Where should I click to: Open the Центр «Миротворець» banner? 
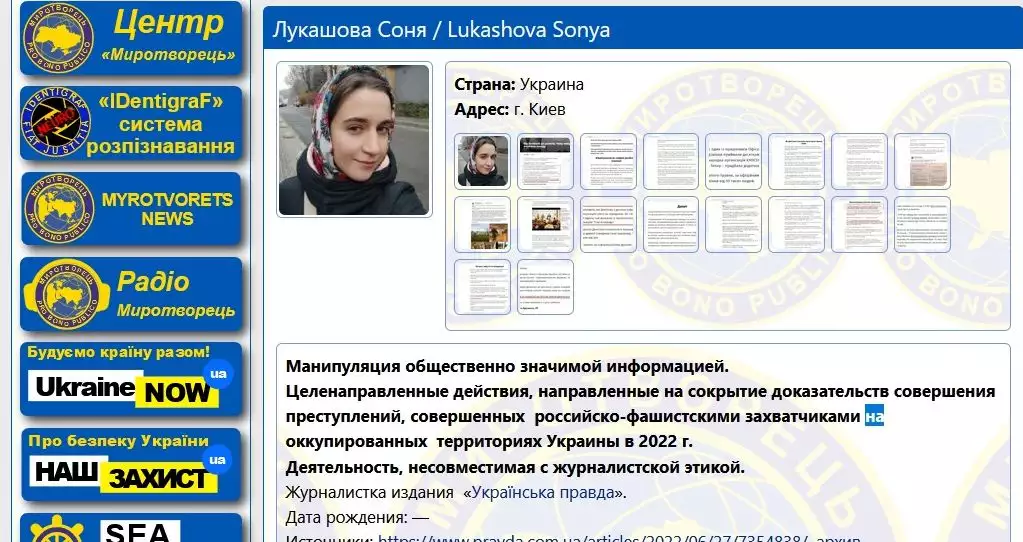pos(131,38)
